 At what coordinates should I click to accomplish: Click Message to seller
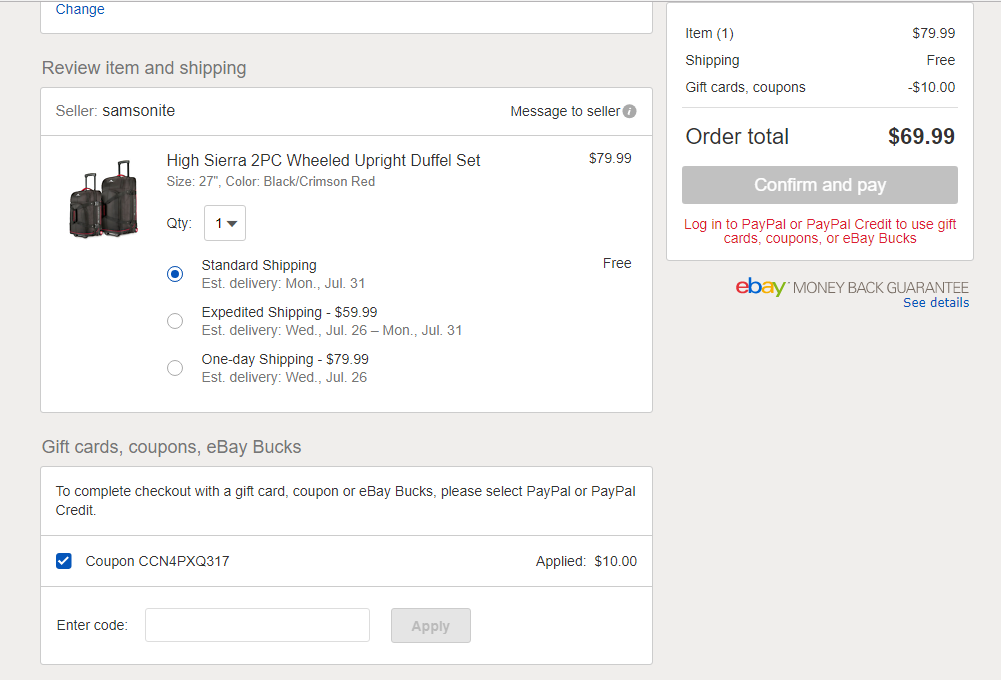click(x=565, y=111)
